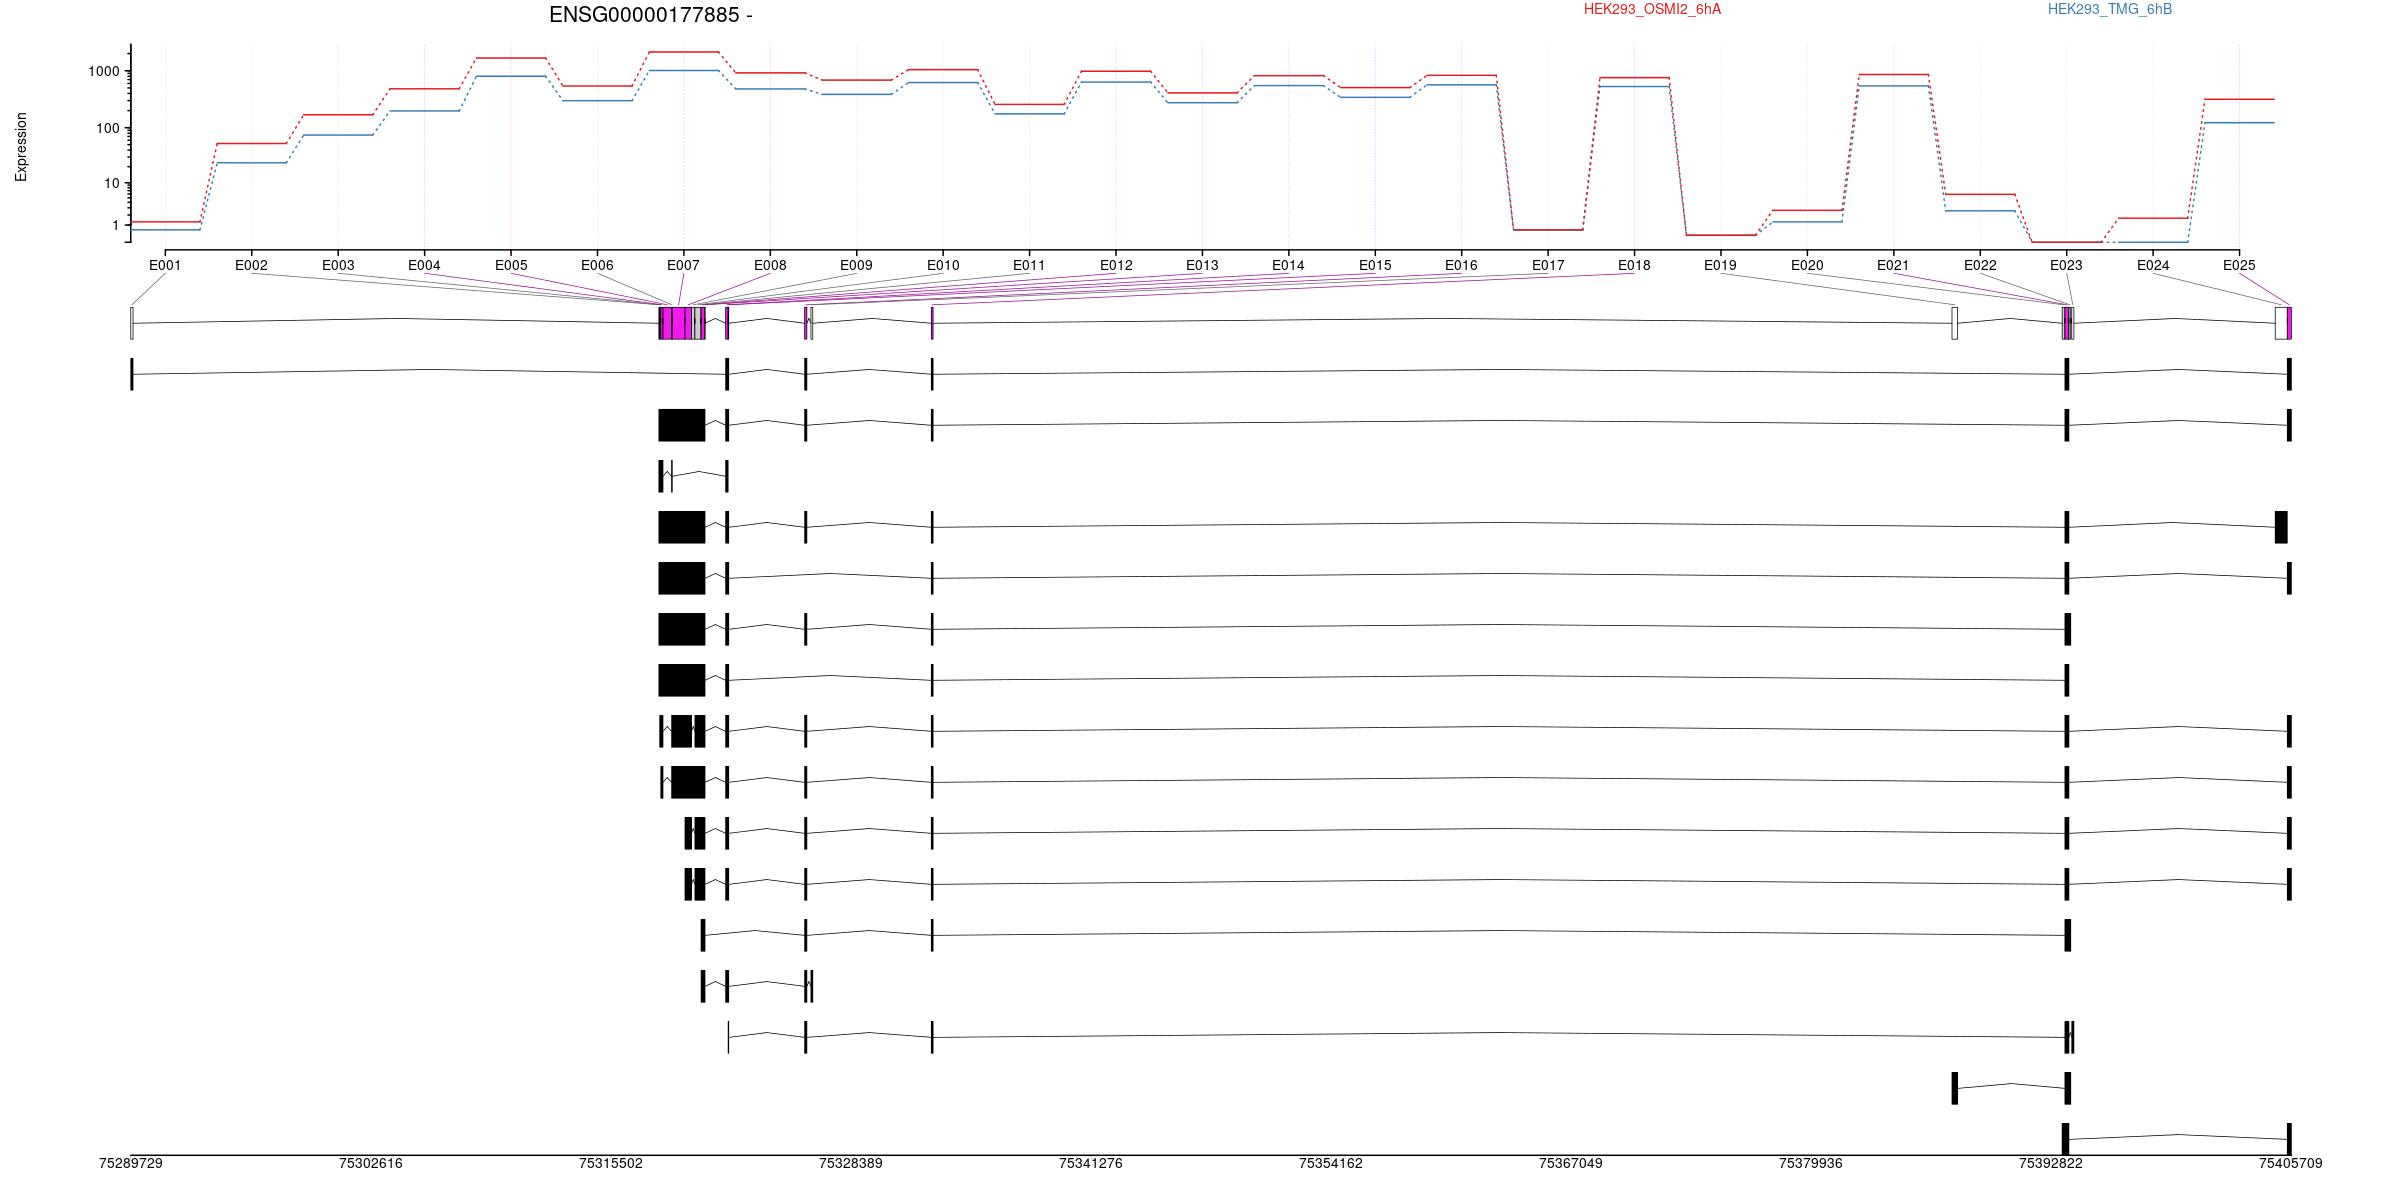Image resolution: width=2400 pixels, height=1180 pixels.
Task: Click genomic coordinate 75341276
Action: (x=1091, y=1164)
